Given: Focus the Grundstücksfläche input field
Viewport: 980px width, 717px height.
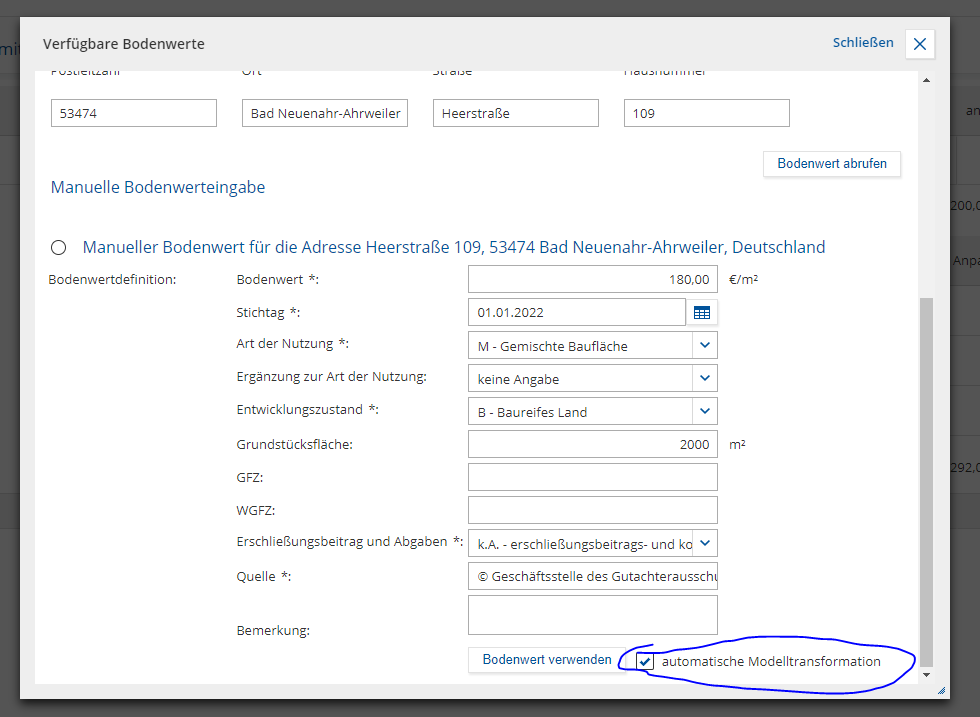Looking at the screenshot, I should [x=592, y=445].
